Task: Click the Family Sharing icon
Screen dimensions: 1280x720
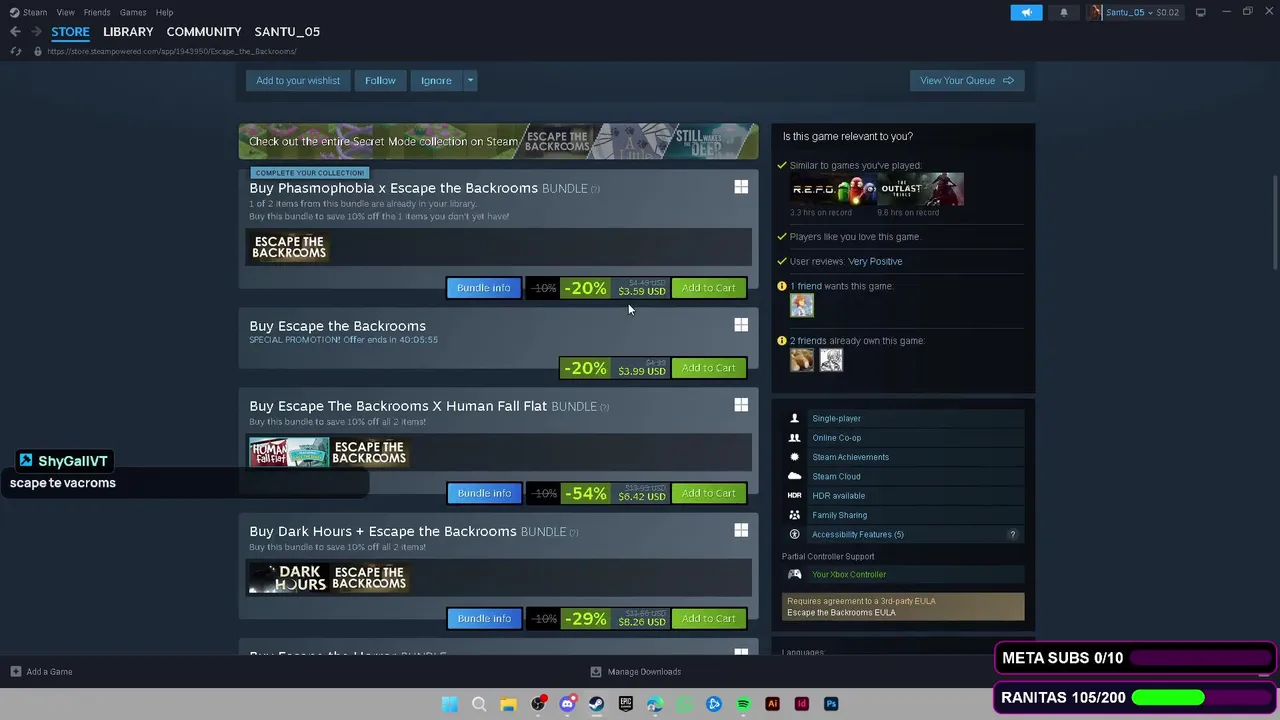Action: pos(795,515)
